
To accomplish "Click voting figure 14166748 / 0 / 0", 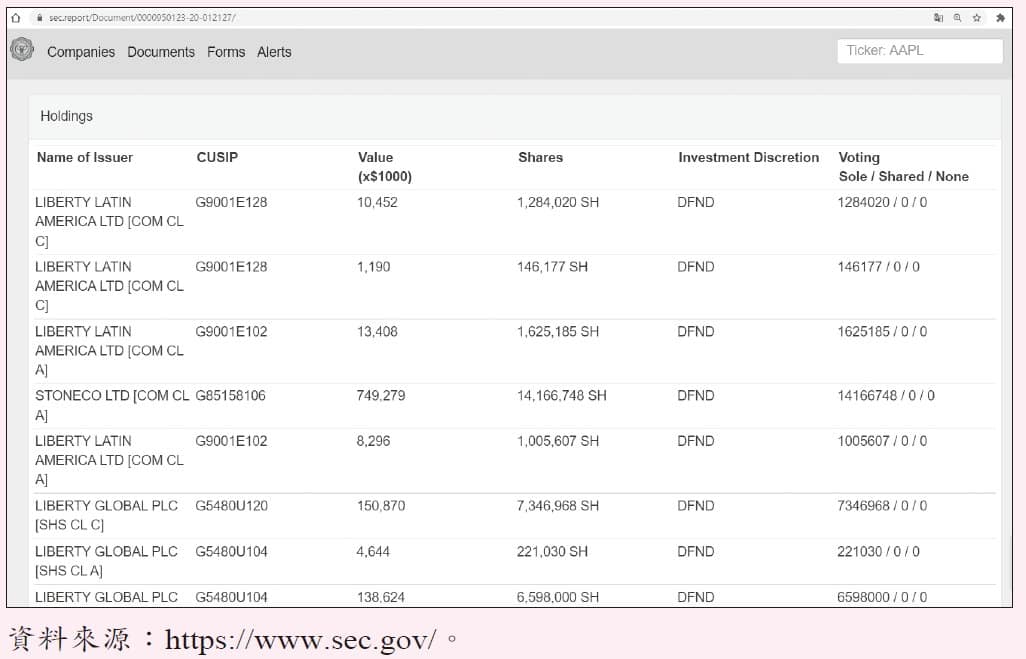I will click(886, 396).
